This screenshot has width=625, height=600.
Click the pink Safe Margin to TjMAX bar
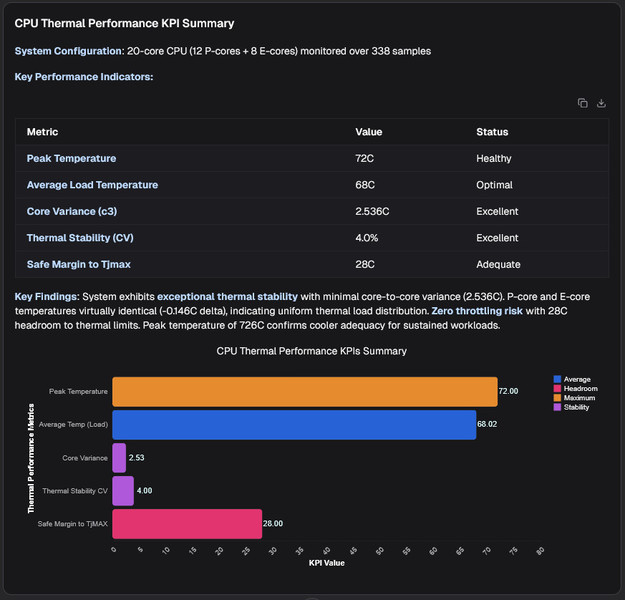pos(187,523)
